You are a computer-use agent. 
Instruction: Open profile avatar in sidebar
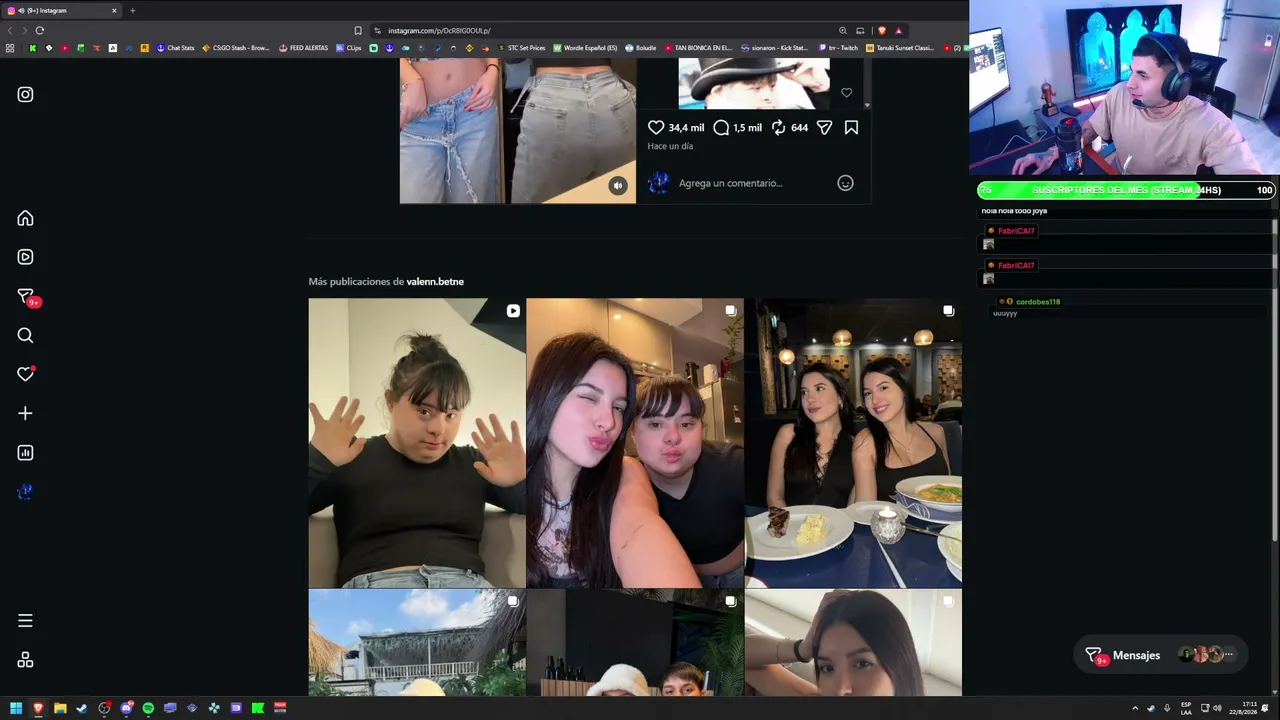pyautogui.click(x=25, y=492)
